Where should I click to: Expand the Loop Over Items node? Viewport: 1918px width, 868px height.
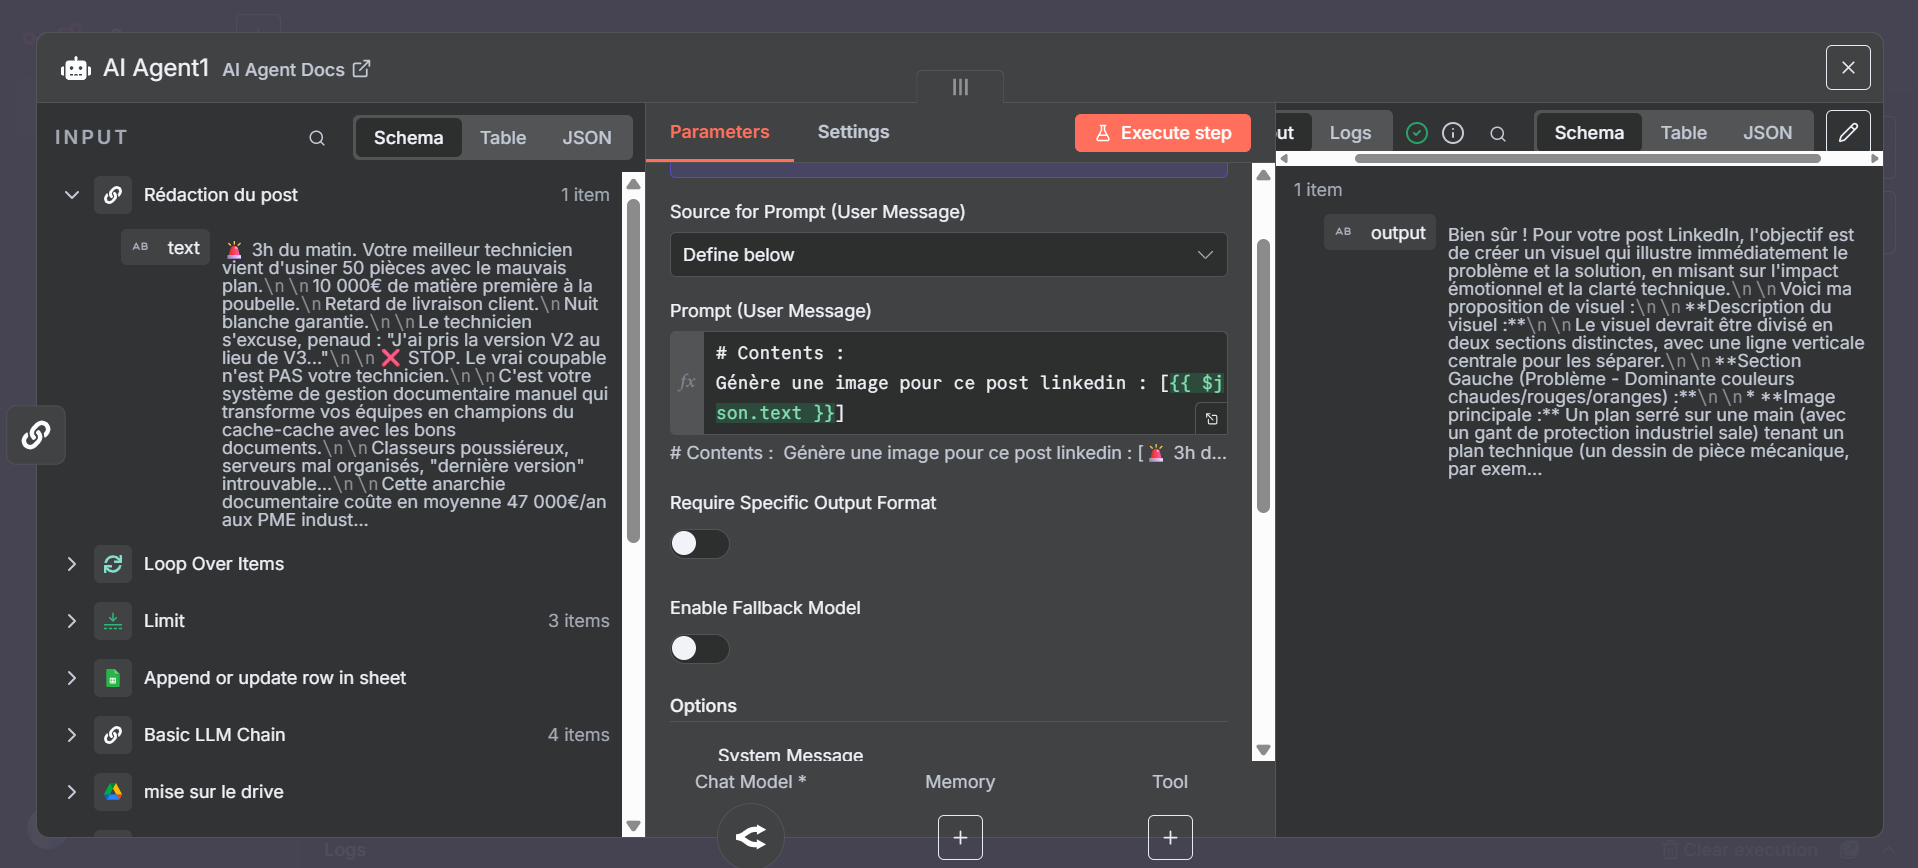pyautogui.click(x=72, y=564)
